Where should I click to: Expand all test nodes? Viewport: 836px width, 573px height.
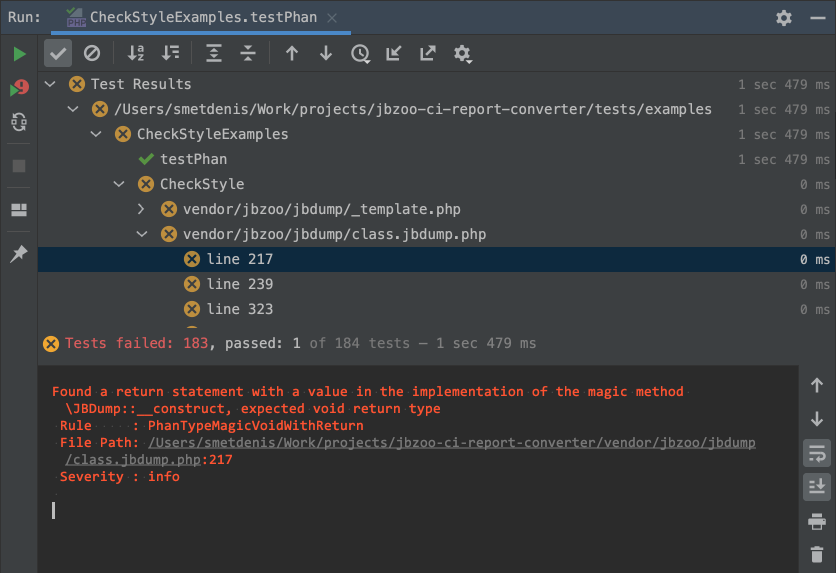[x=214, y=53]
